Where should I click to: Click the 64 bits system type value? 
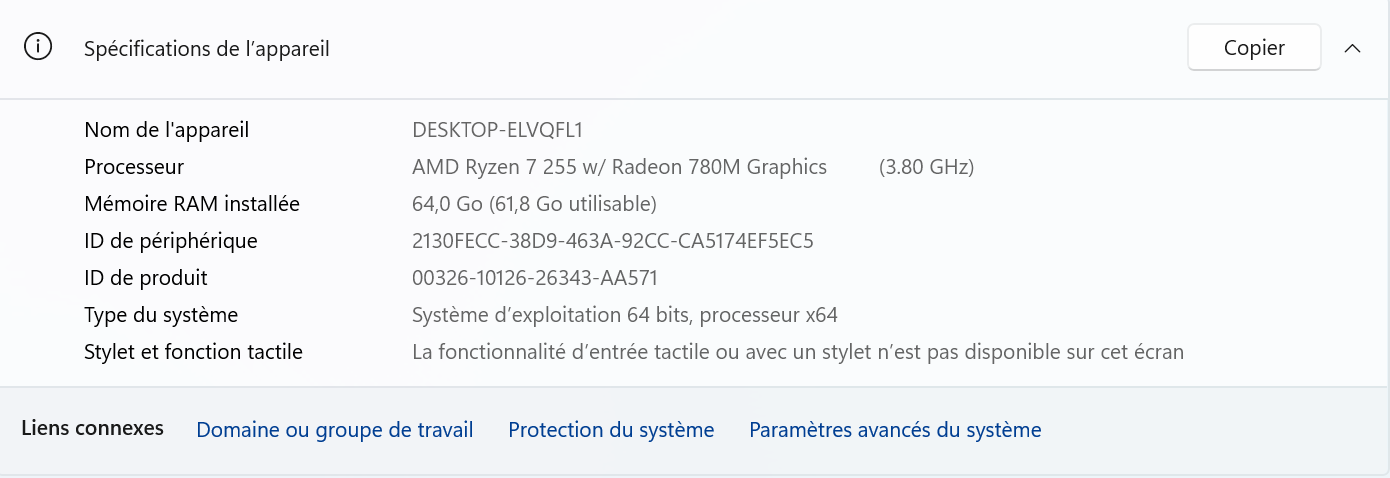[x=624, y=315]
